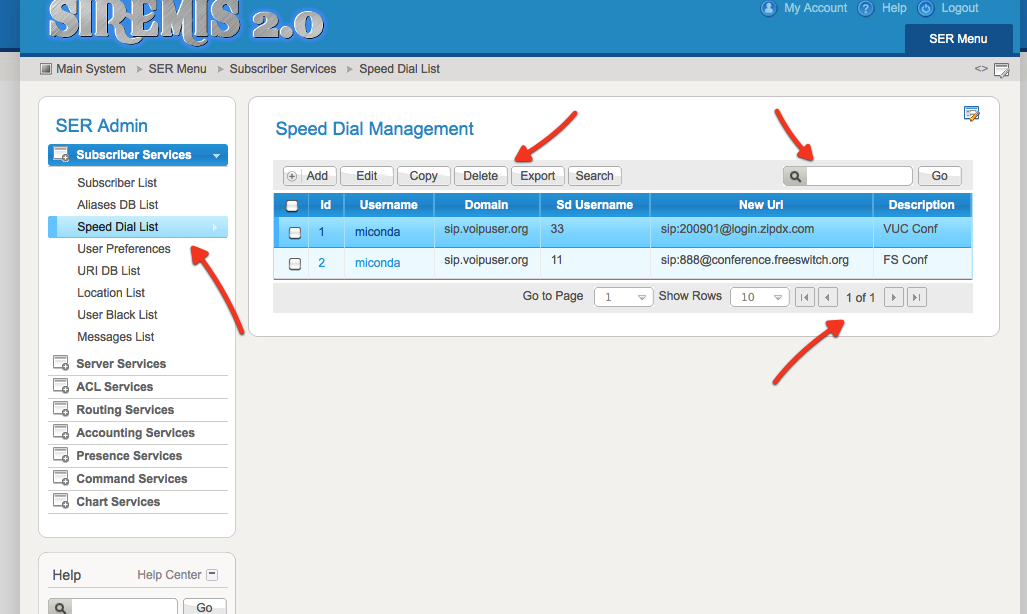Image resolution: width=1027 pixels, height=614 pixels.
Task: Open the SER Menu tab
Action: point(957,39)
